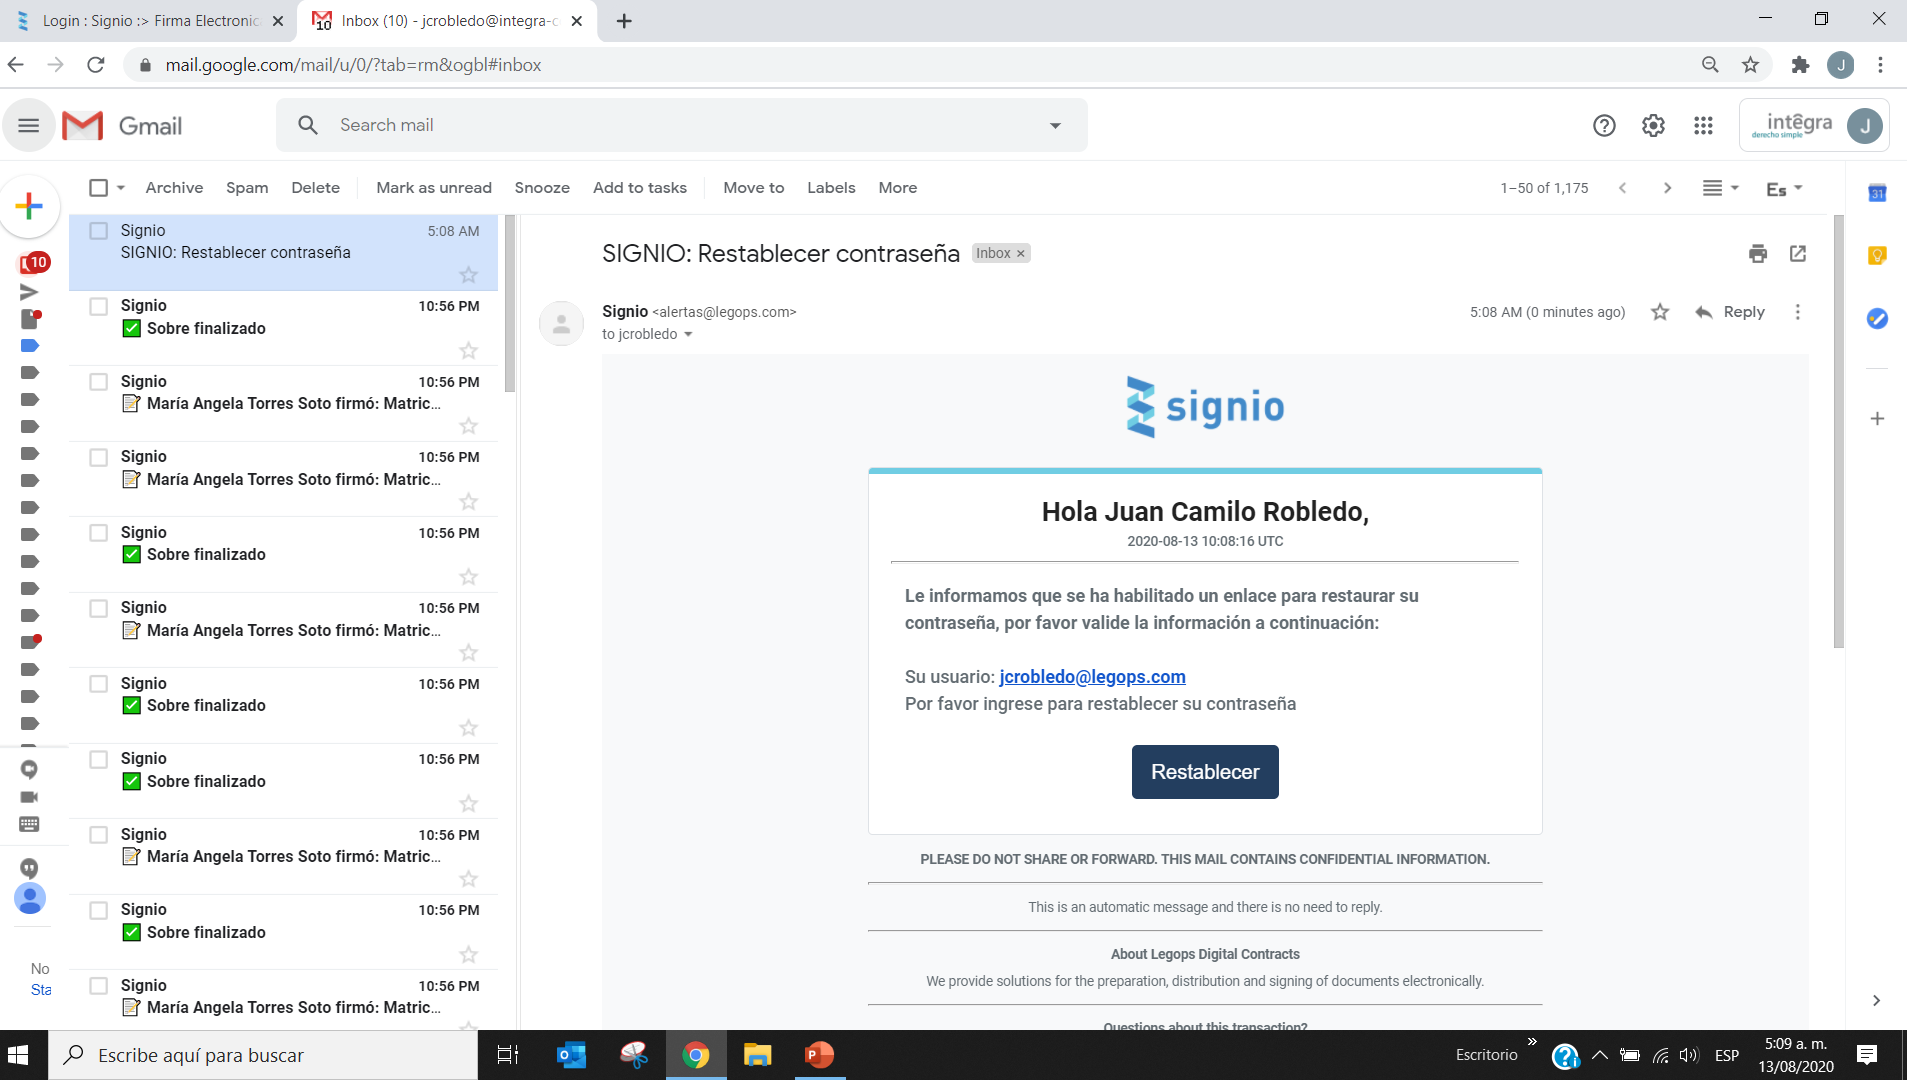Hide the side panel chevron
Viewport: 1907px width, 1080px height.
click(1876, 1000)
